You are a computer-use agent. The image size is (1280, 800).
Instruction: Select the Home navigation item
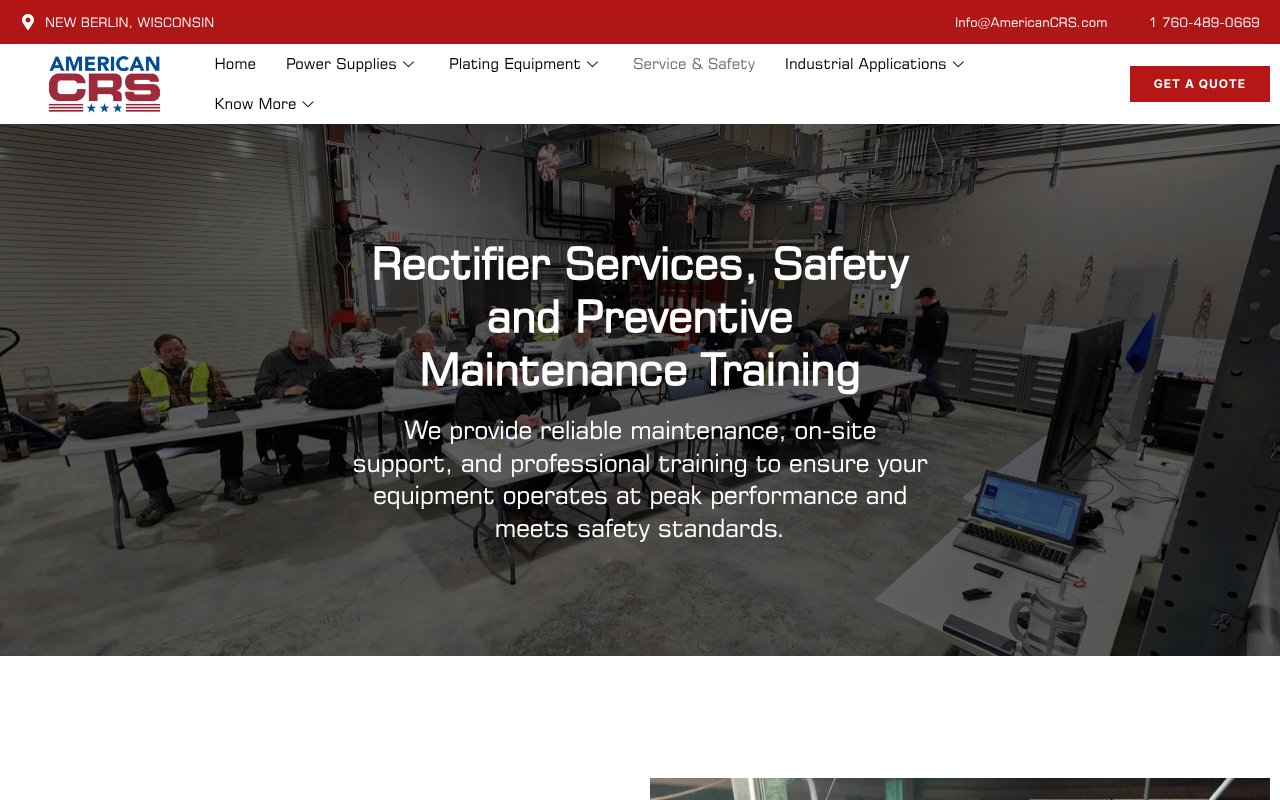(235, 64)
